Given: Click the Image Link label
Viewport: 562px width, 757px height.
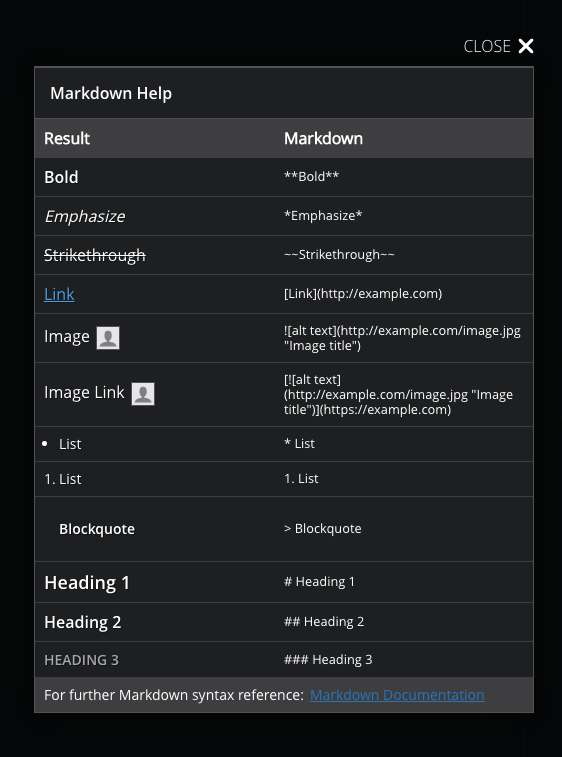Looking at the screenshot, I should [84, 393].
